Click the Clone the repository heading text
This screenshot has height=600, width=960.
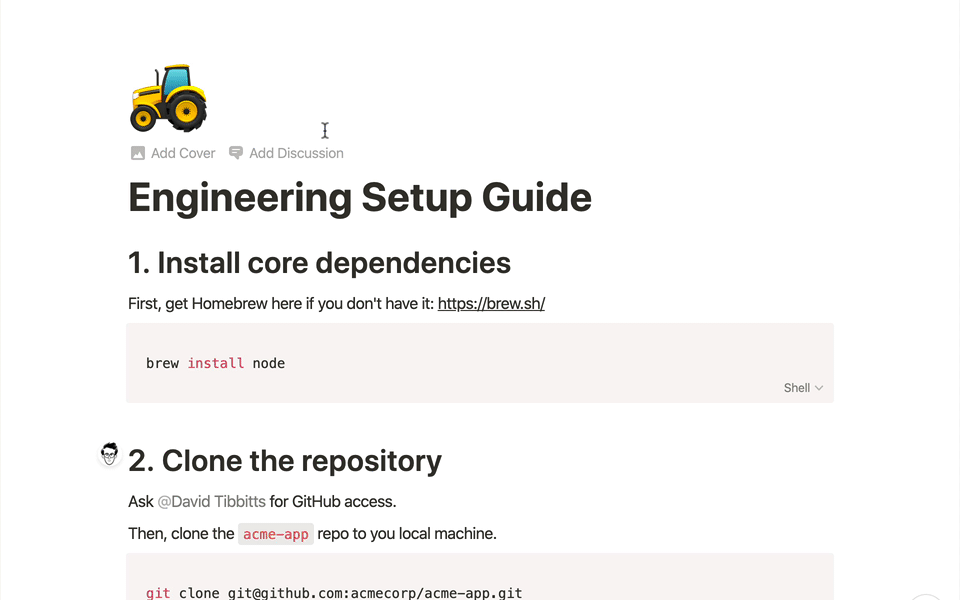285,461
